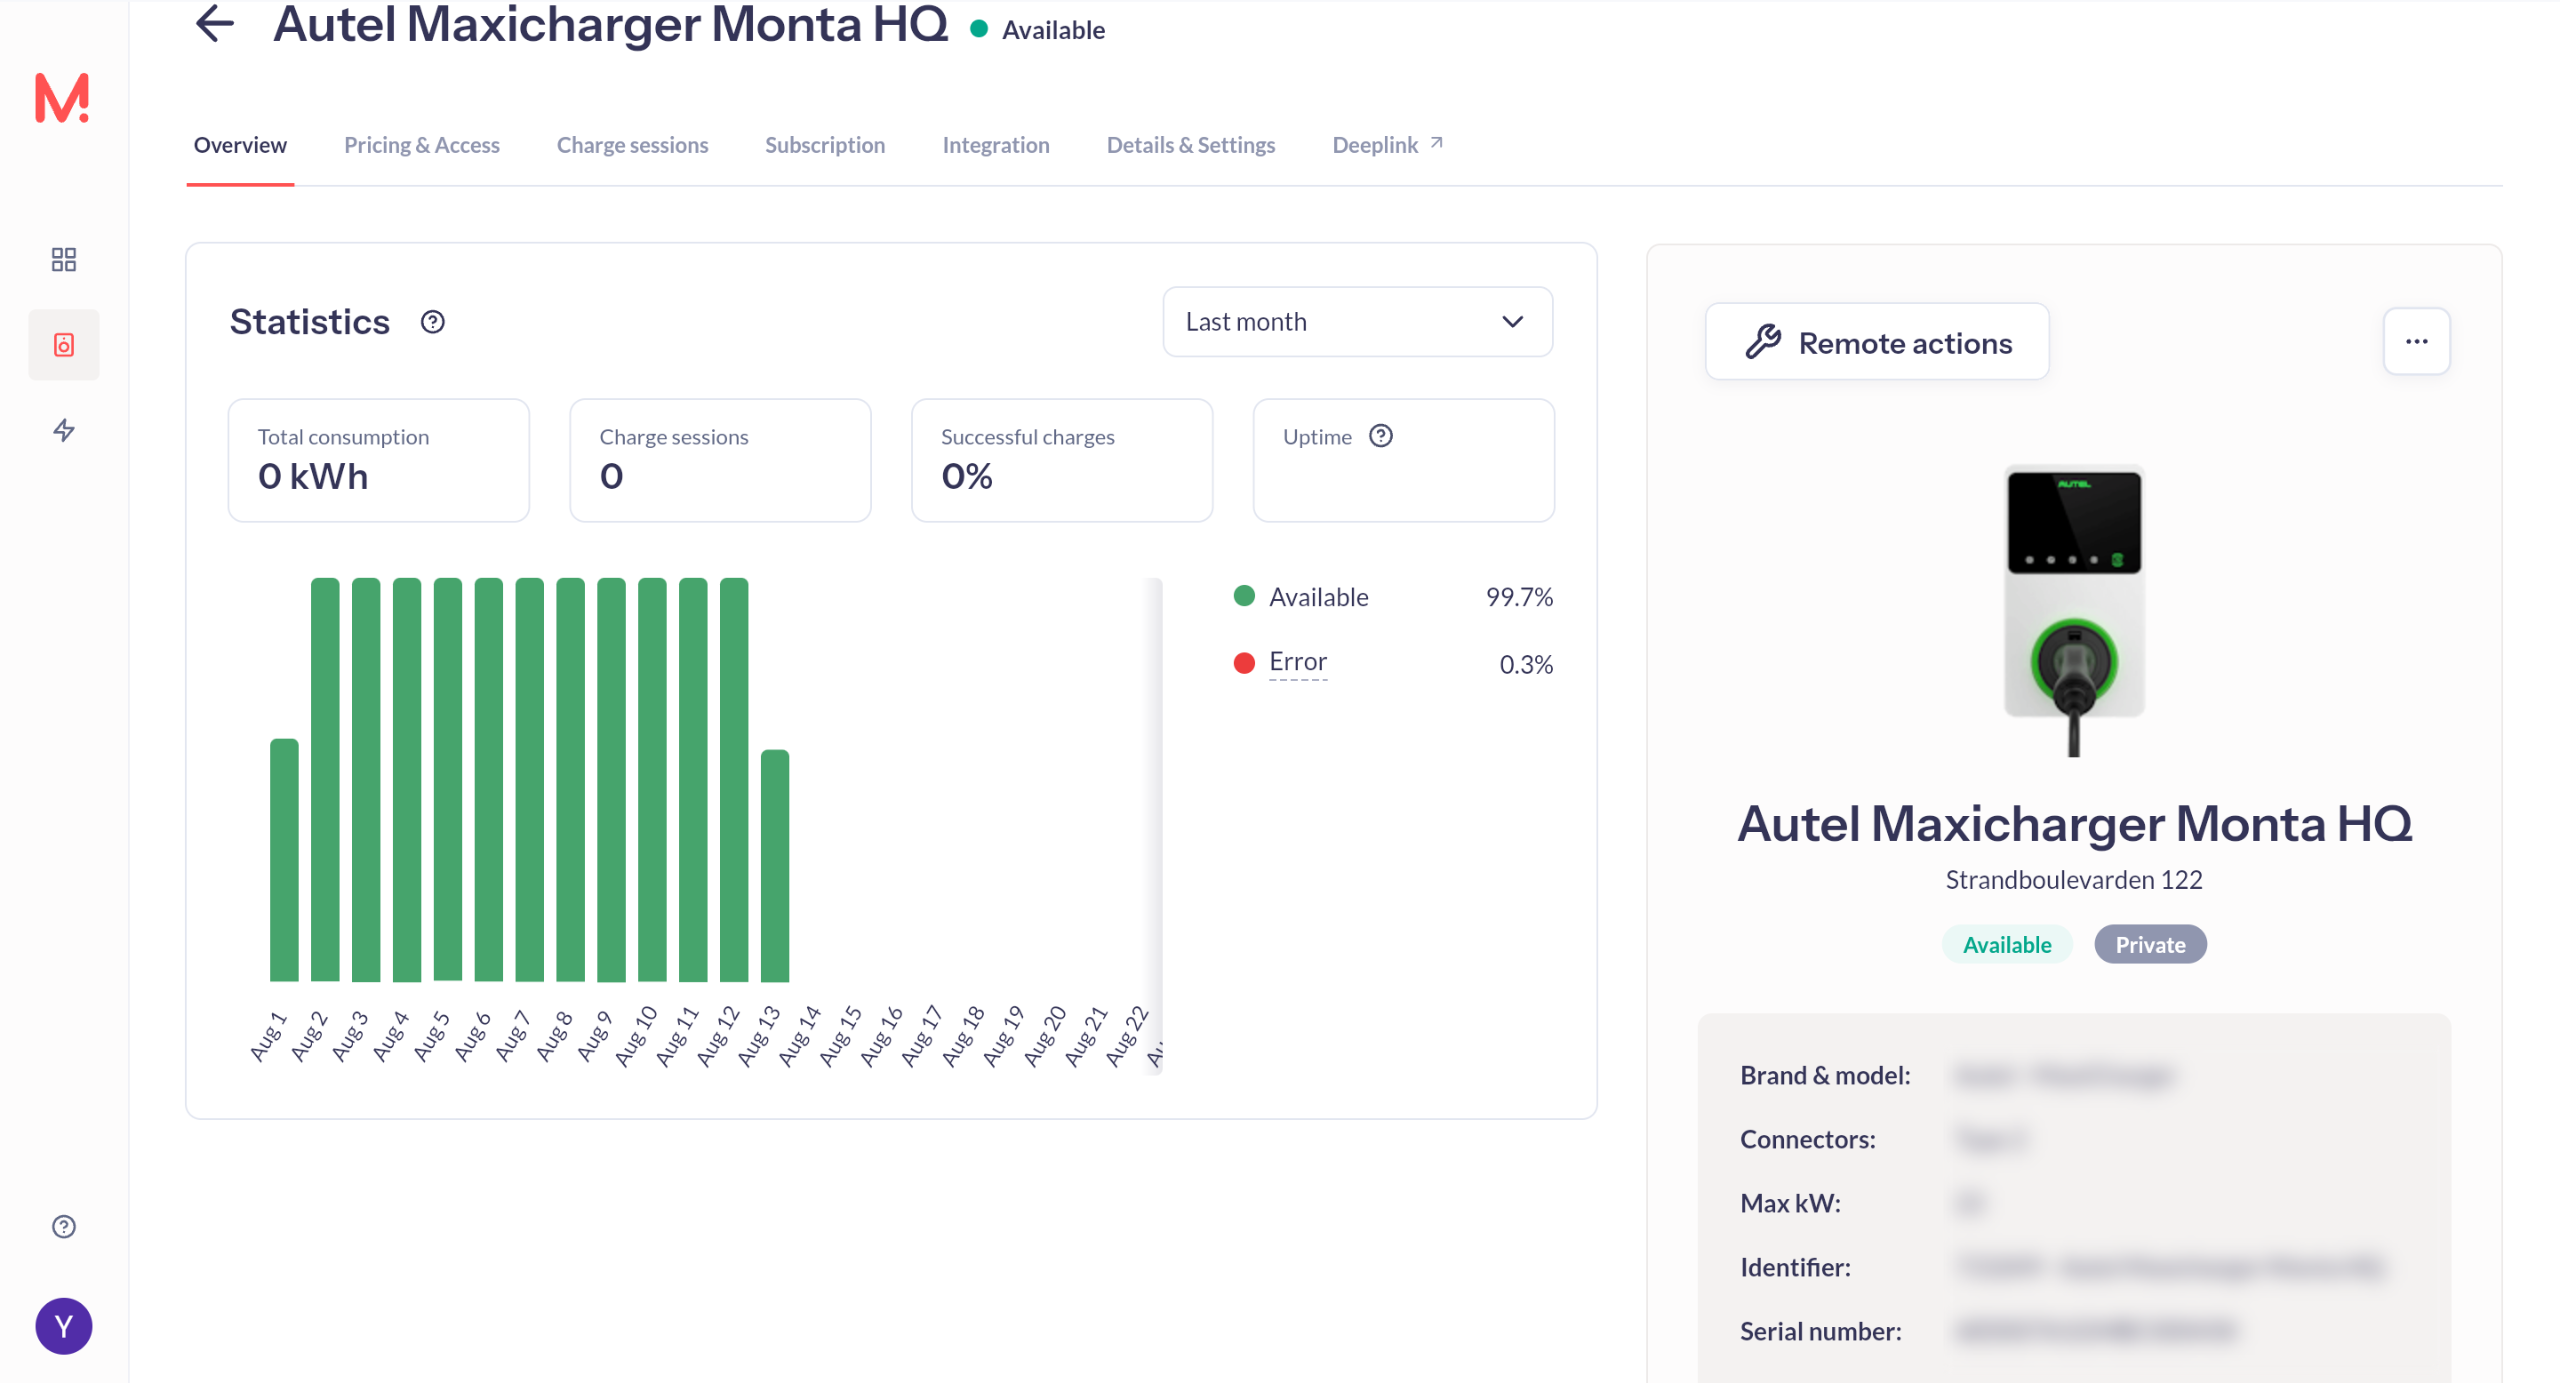Open the Charge sessions tab
Screen dimensions: 2560x1383
pyautogui.click(x=632, y=145)
